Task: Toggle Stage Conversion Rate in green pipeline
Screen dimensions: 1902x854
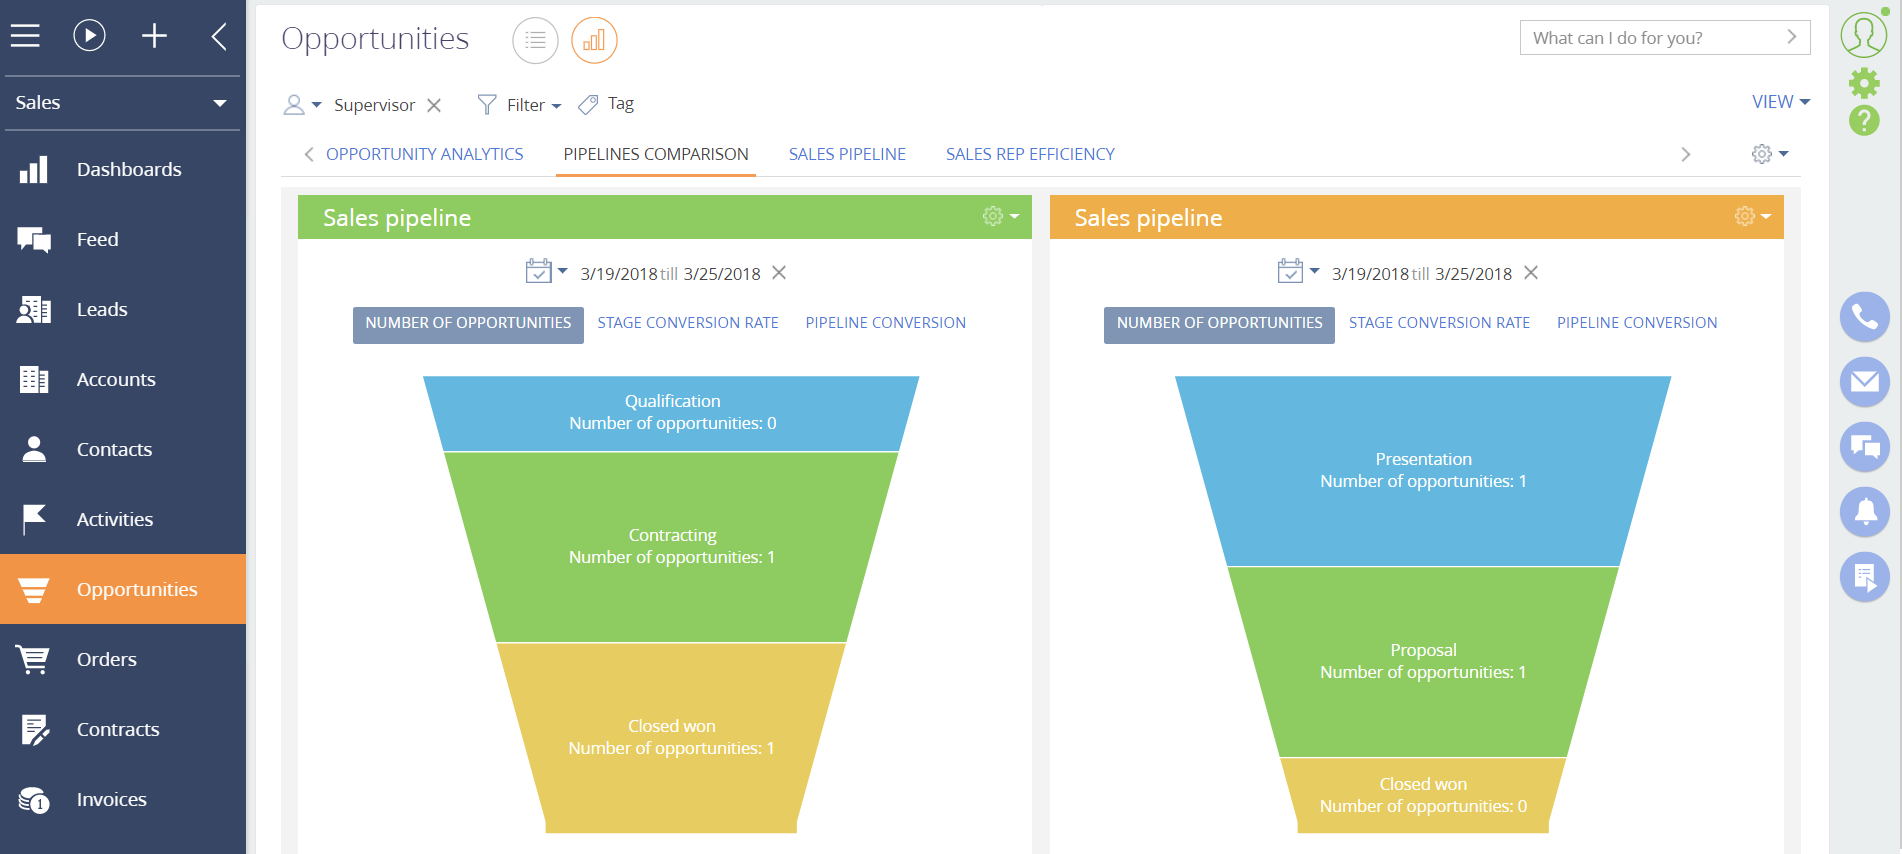Action: click(687, 323)
